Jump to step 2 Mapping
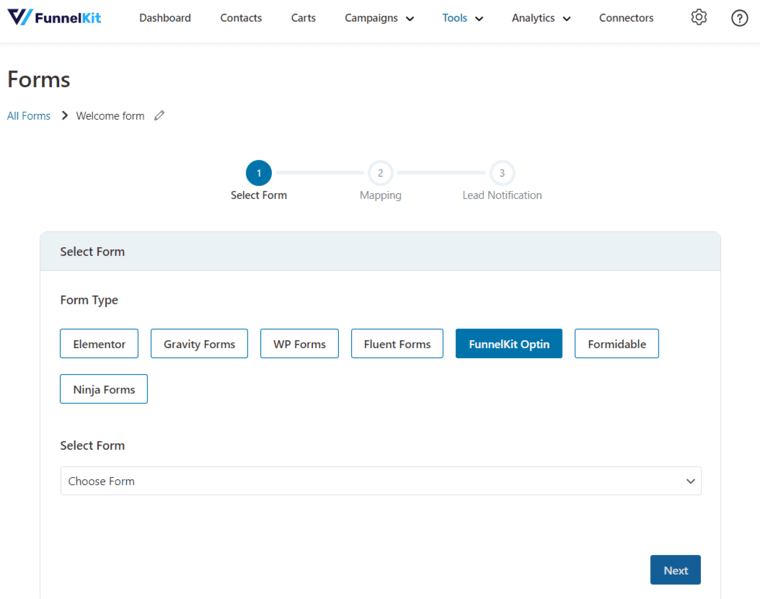 pyautogui.click(x=380, y=173)
